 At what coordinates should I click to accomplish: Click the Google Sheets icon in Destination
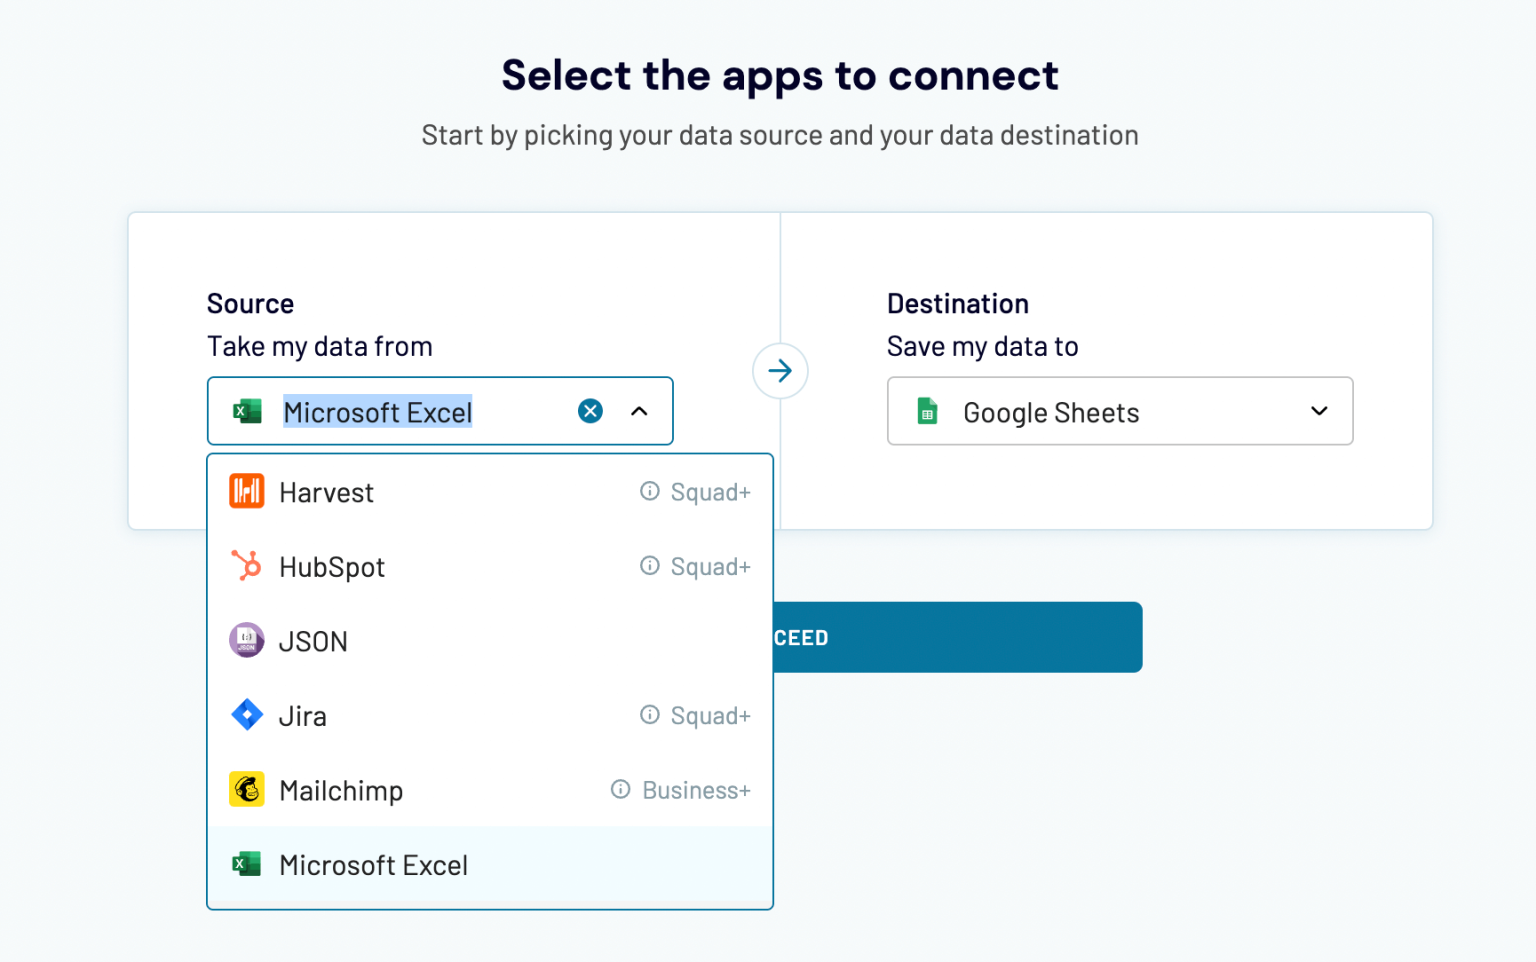click(927, 411)
